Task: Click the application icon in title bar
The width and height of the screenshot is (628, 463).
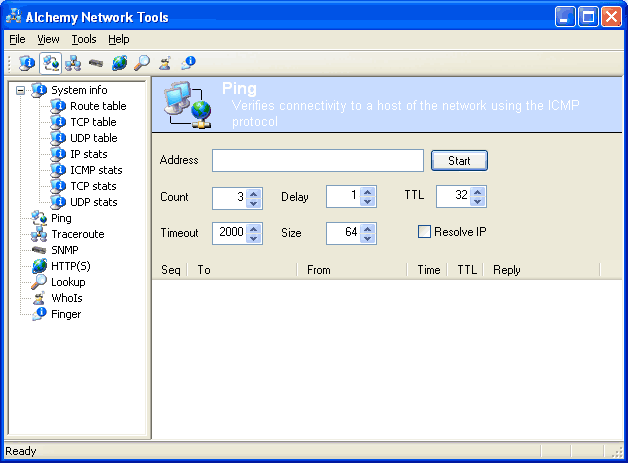Action: tap(14, 16)
